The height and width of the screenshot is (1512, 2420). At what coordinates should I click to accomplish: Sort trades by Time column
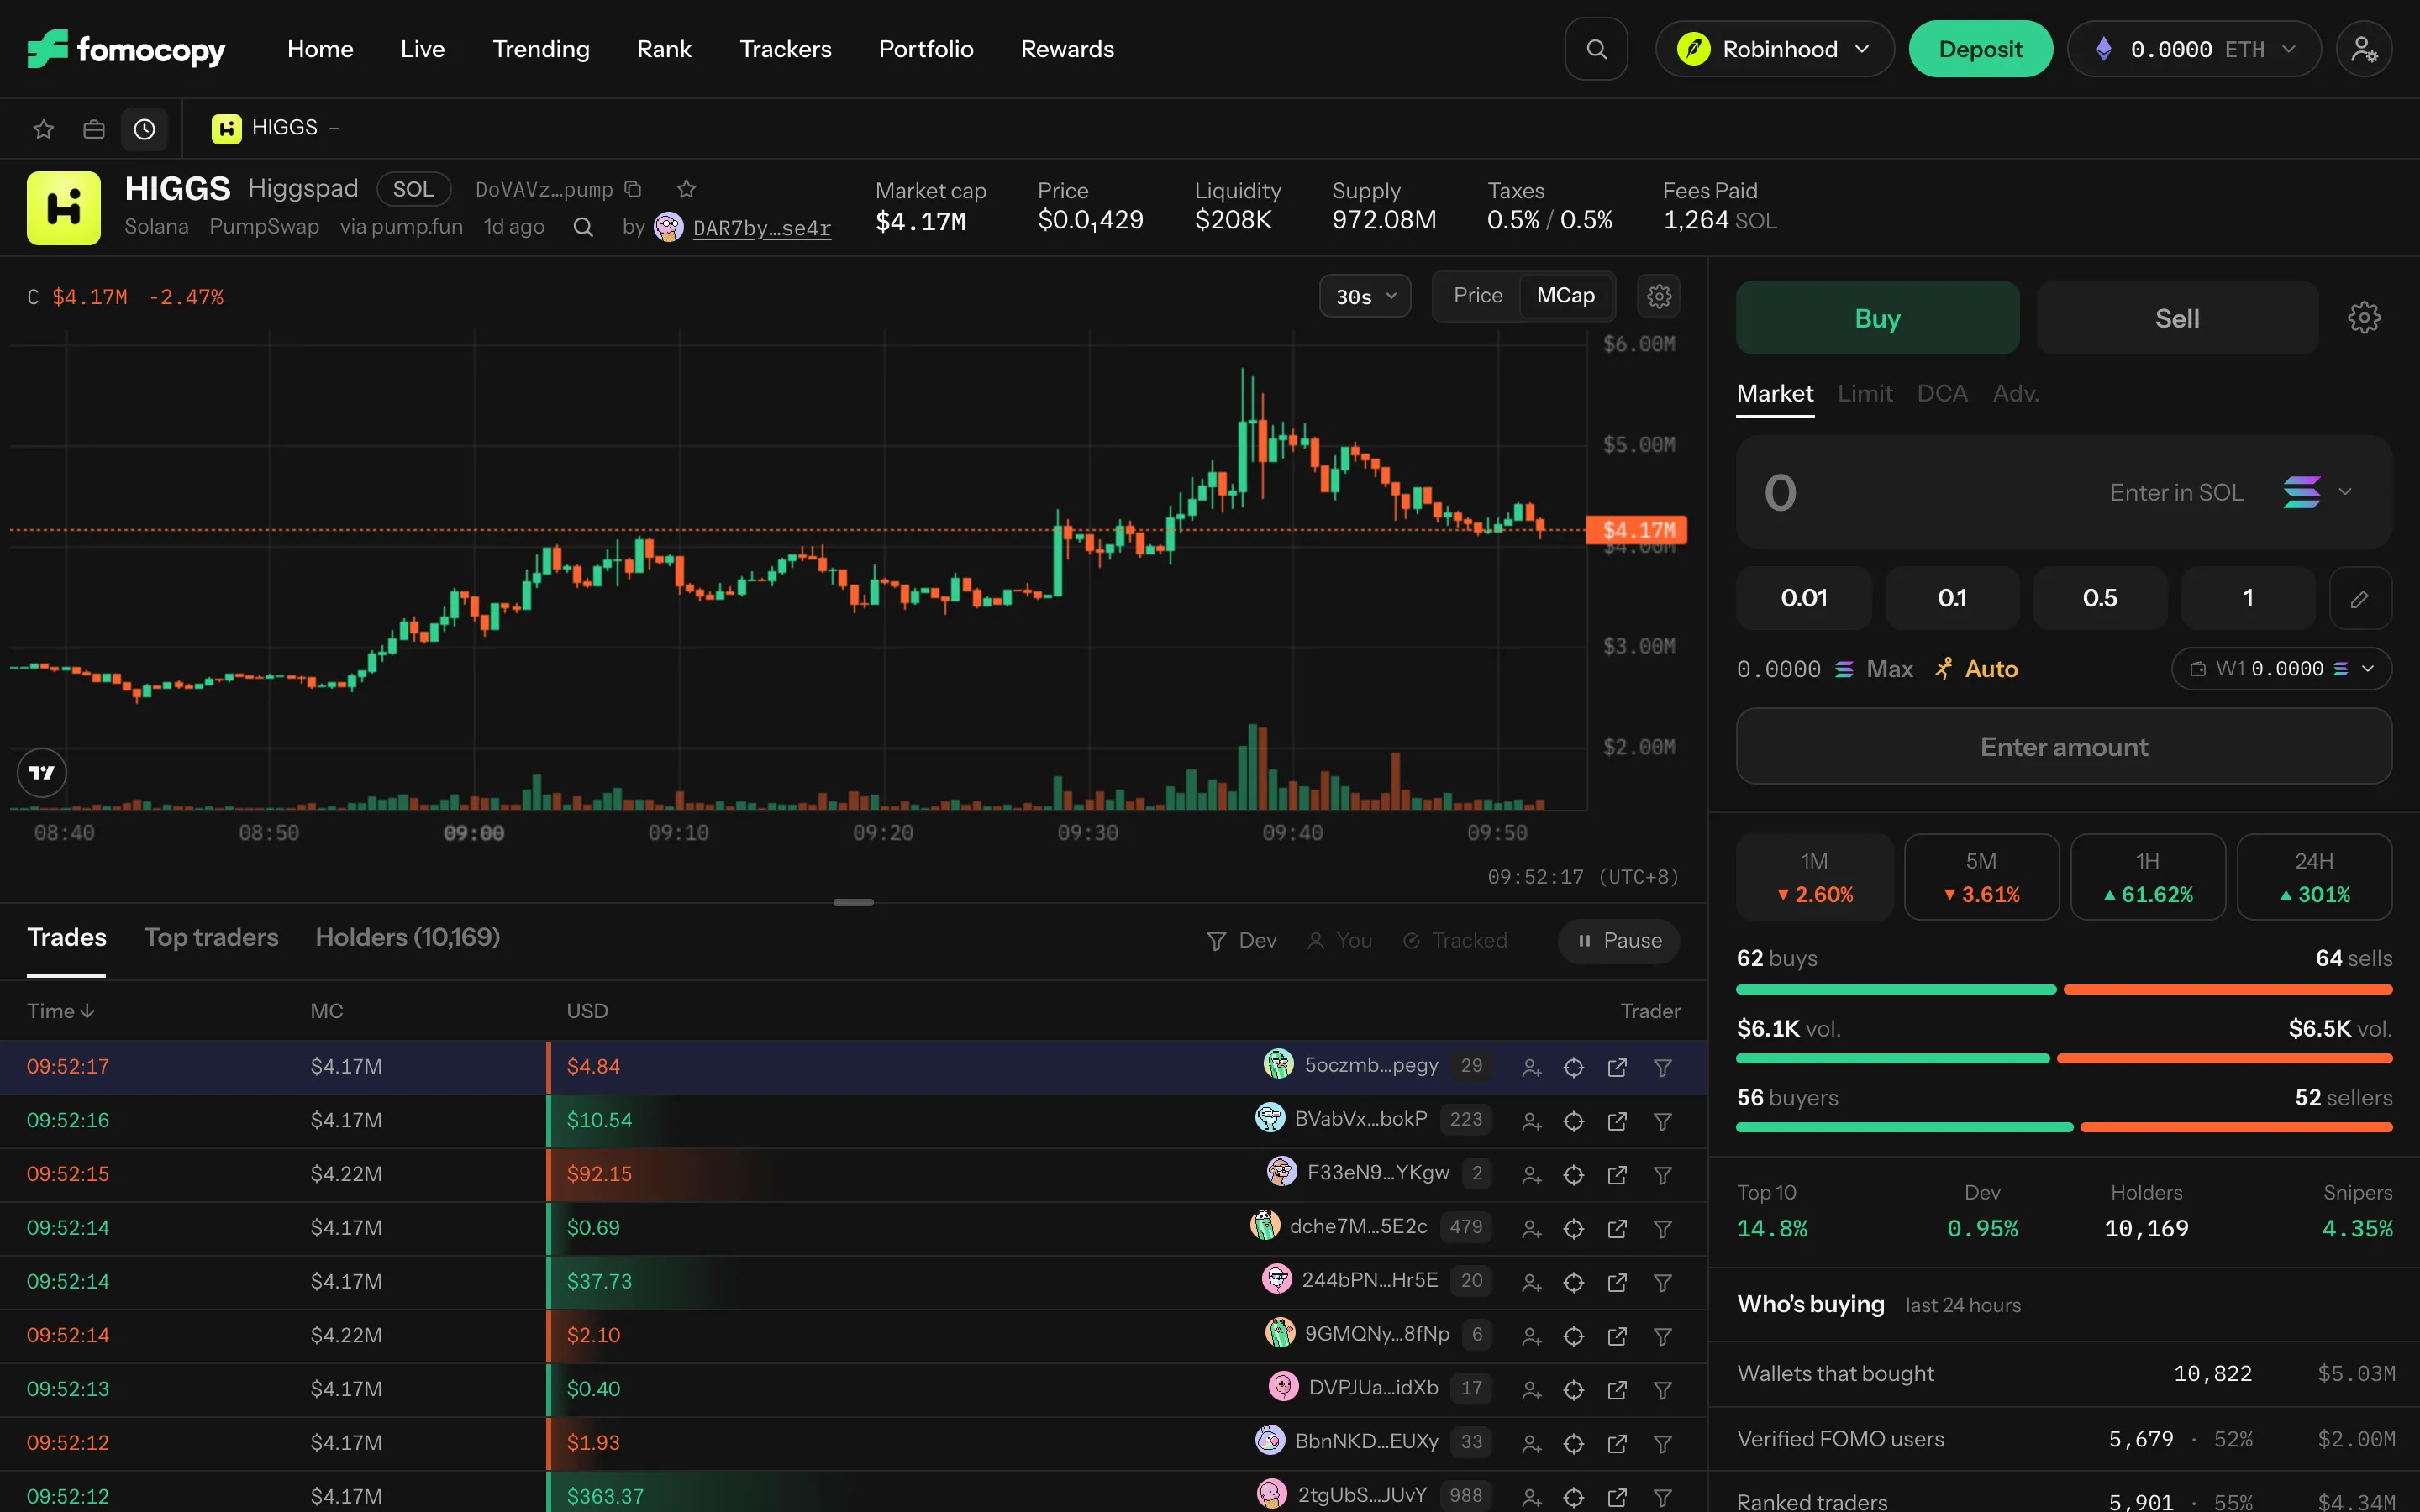tap(61, 1011)
